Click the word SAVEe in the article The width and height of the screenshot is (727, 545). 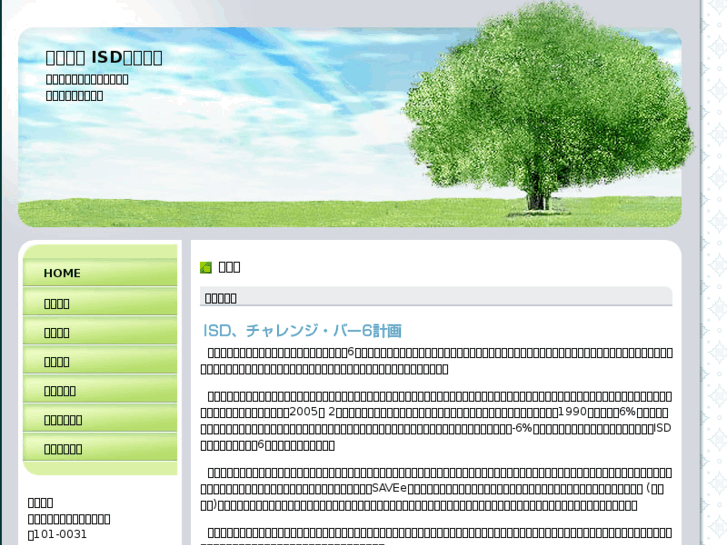point(389,488)
